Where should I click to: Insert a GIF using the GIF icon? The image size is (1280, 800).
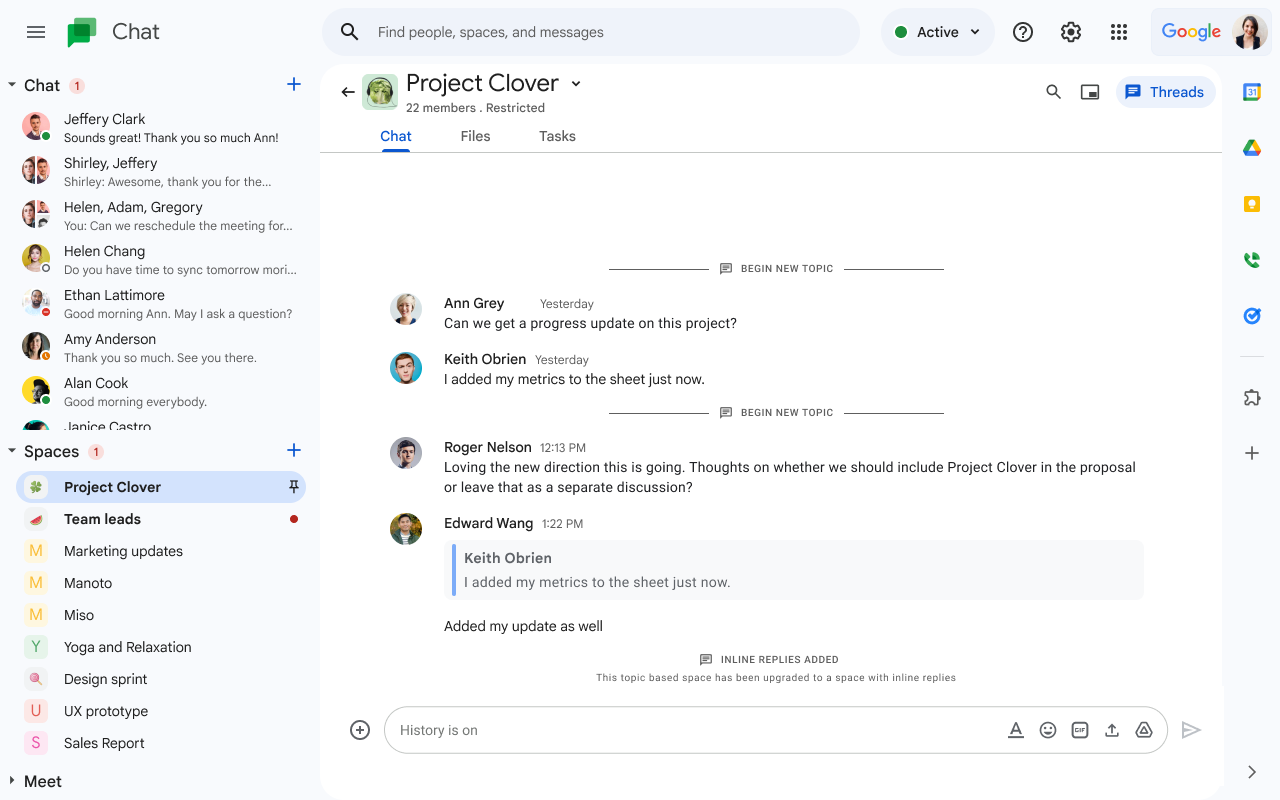[x=1079, y=730]
